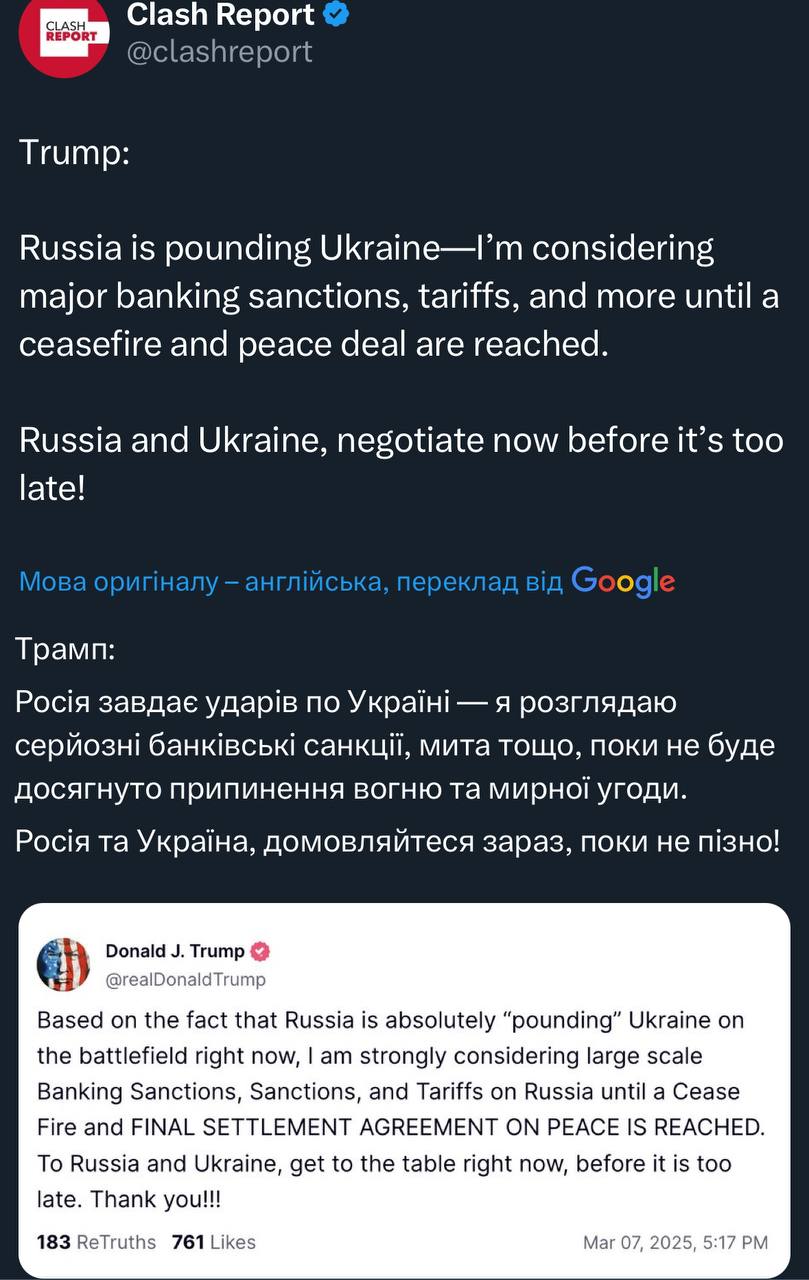Click the Ukrainian original-language translation notice

click(x=290, y=581)
